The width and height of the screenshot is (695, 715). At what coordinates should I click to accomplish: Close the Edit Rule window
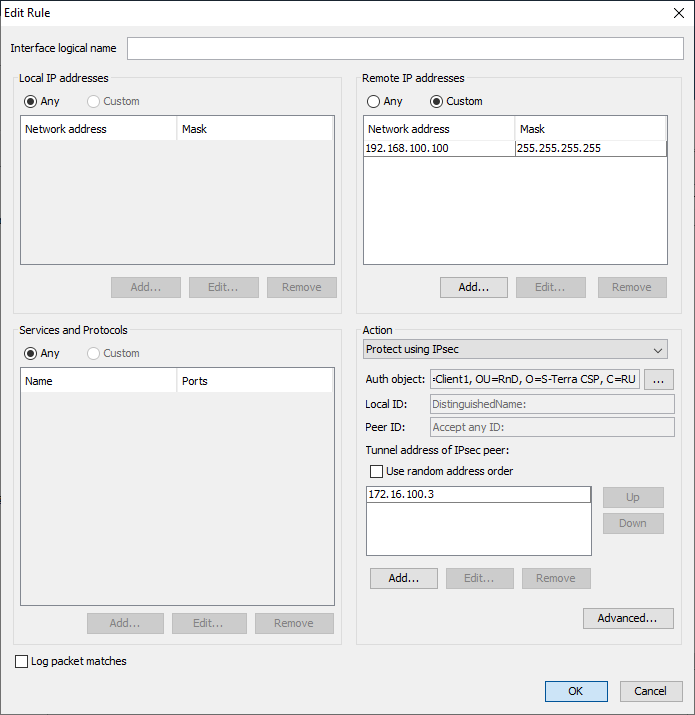pyautogui.click(x=679, y=13)
